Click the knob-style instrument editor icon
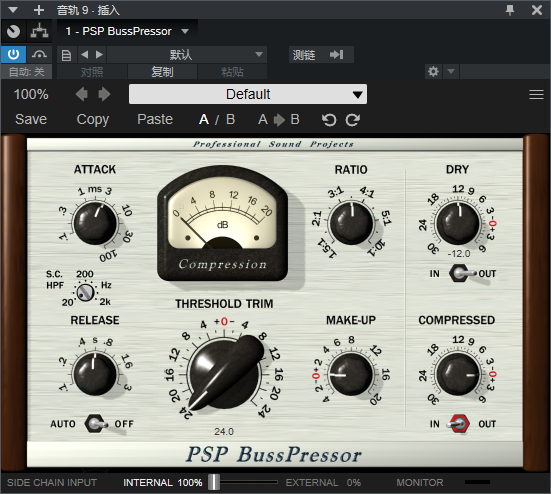This screenshot has width=551, height=494. [13, 32]
